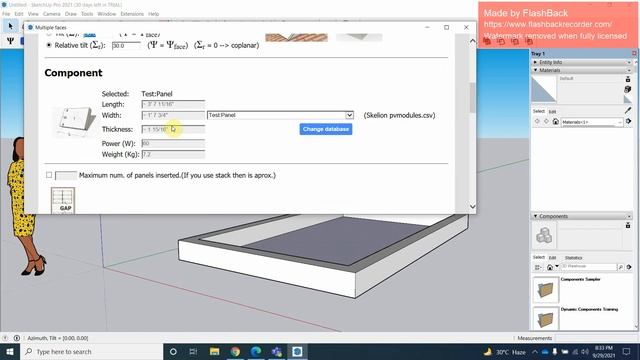Collapse the Materials panel
The width and height of the screenshot is (640, 360).
[x=536, y=70]
